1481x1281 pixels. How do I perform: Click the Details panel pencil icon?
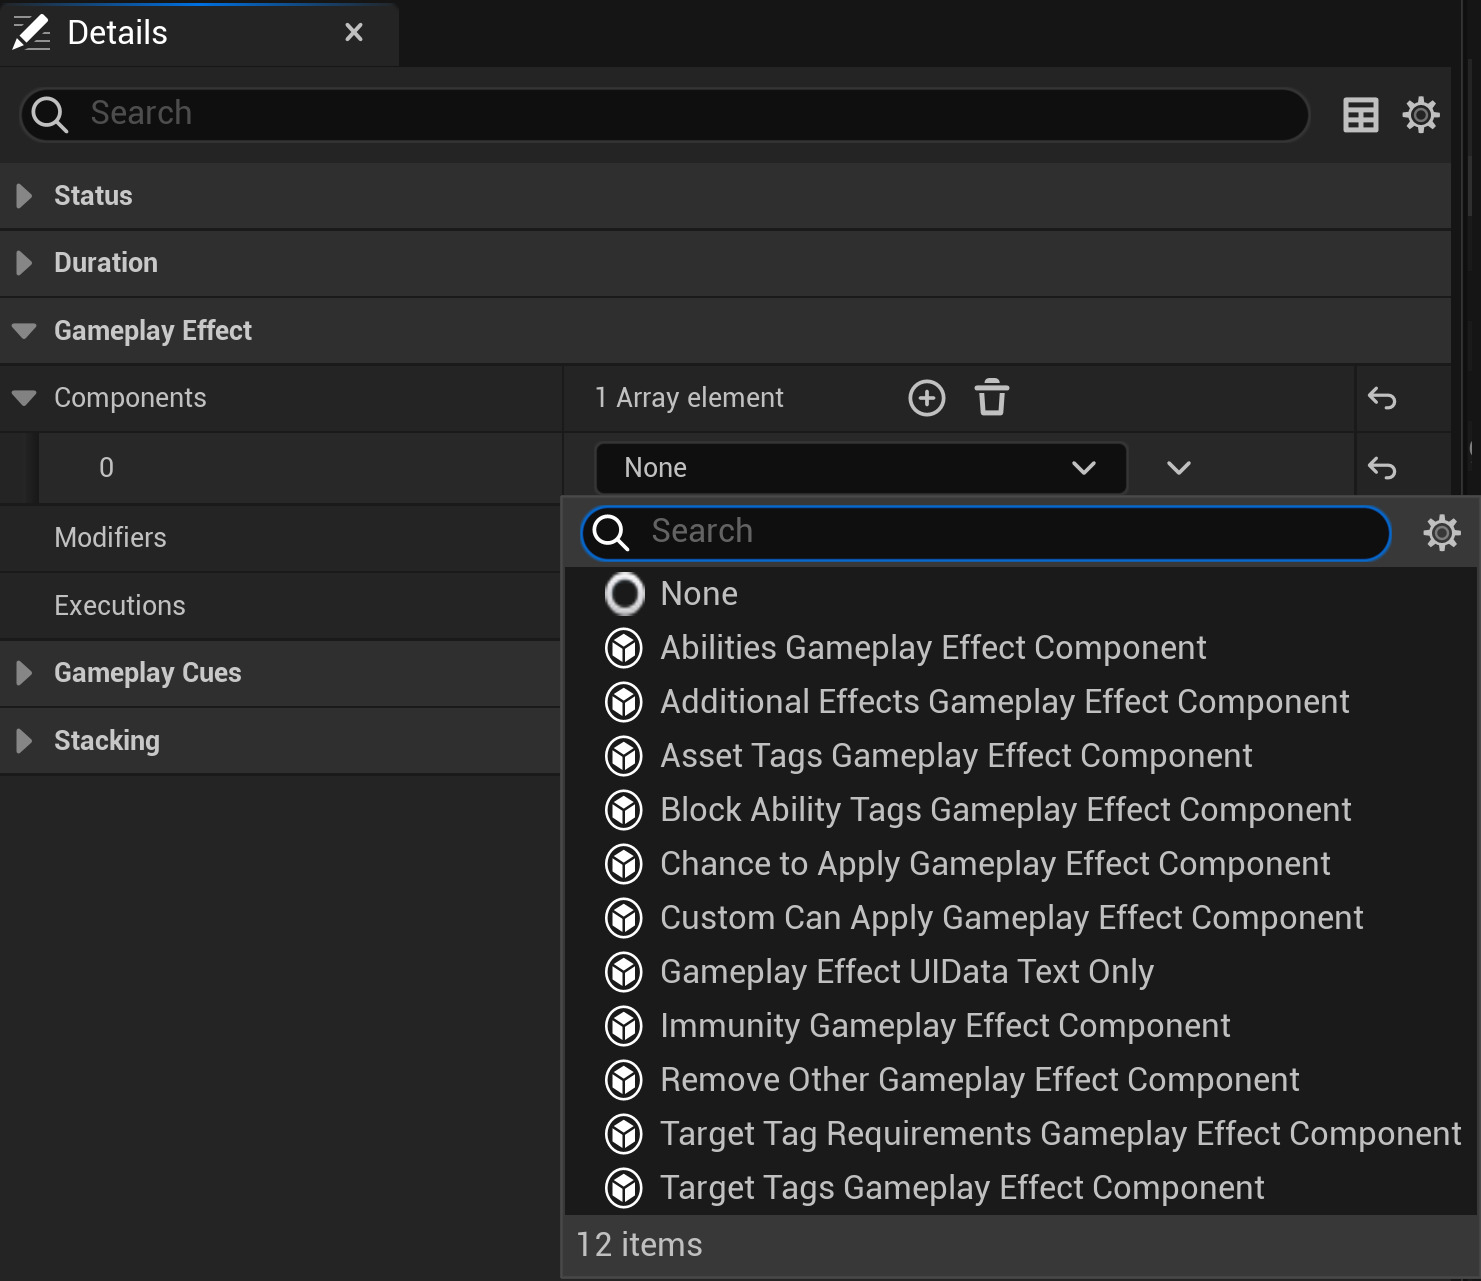[x=31, y=32]
